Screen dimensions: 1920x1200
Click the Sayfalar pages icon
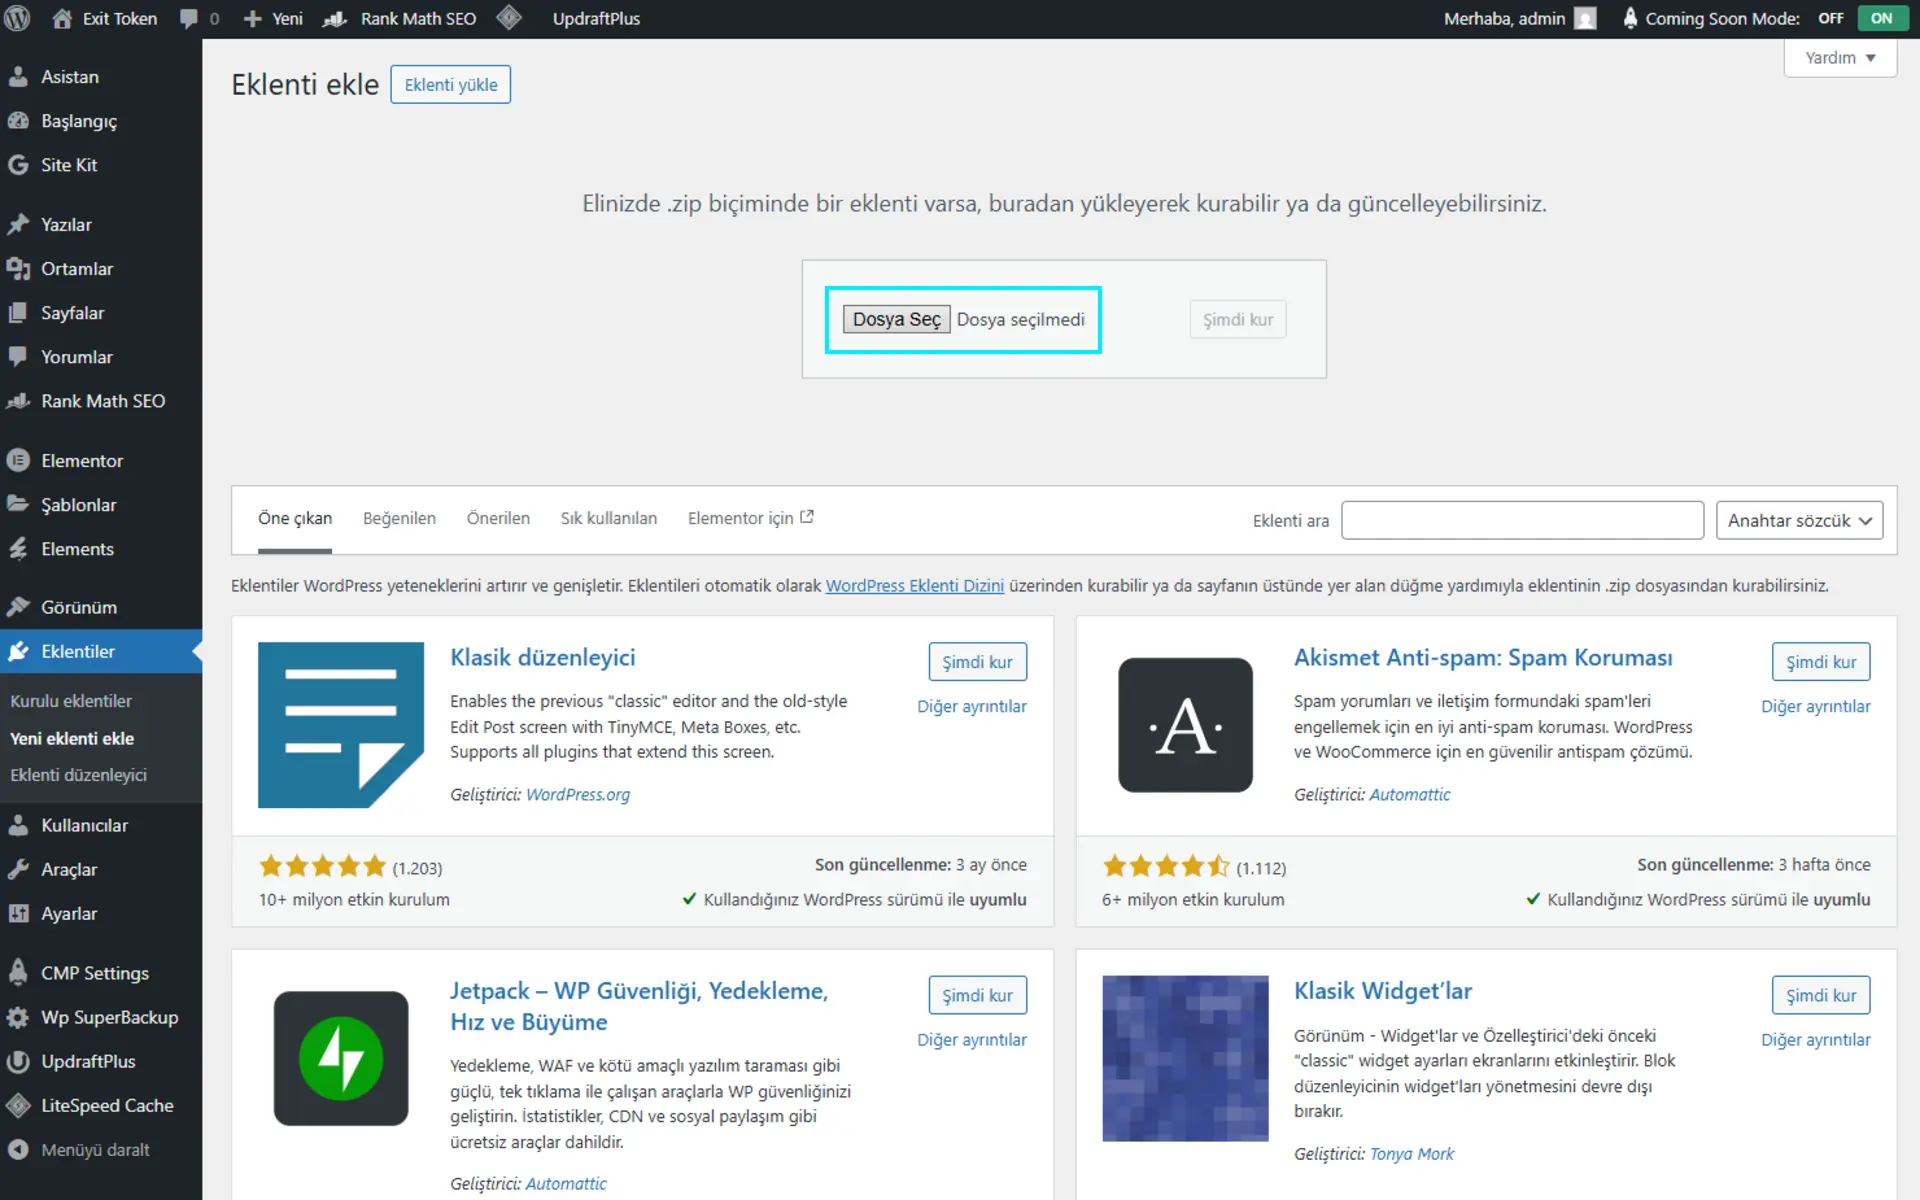click(x=18, y=313)
